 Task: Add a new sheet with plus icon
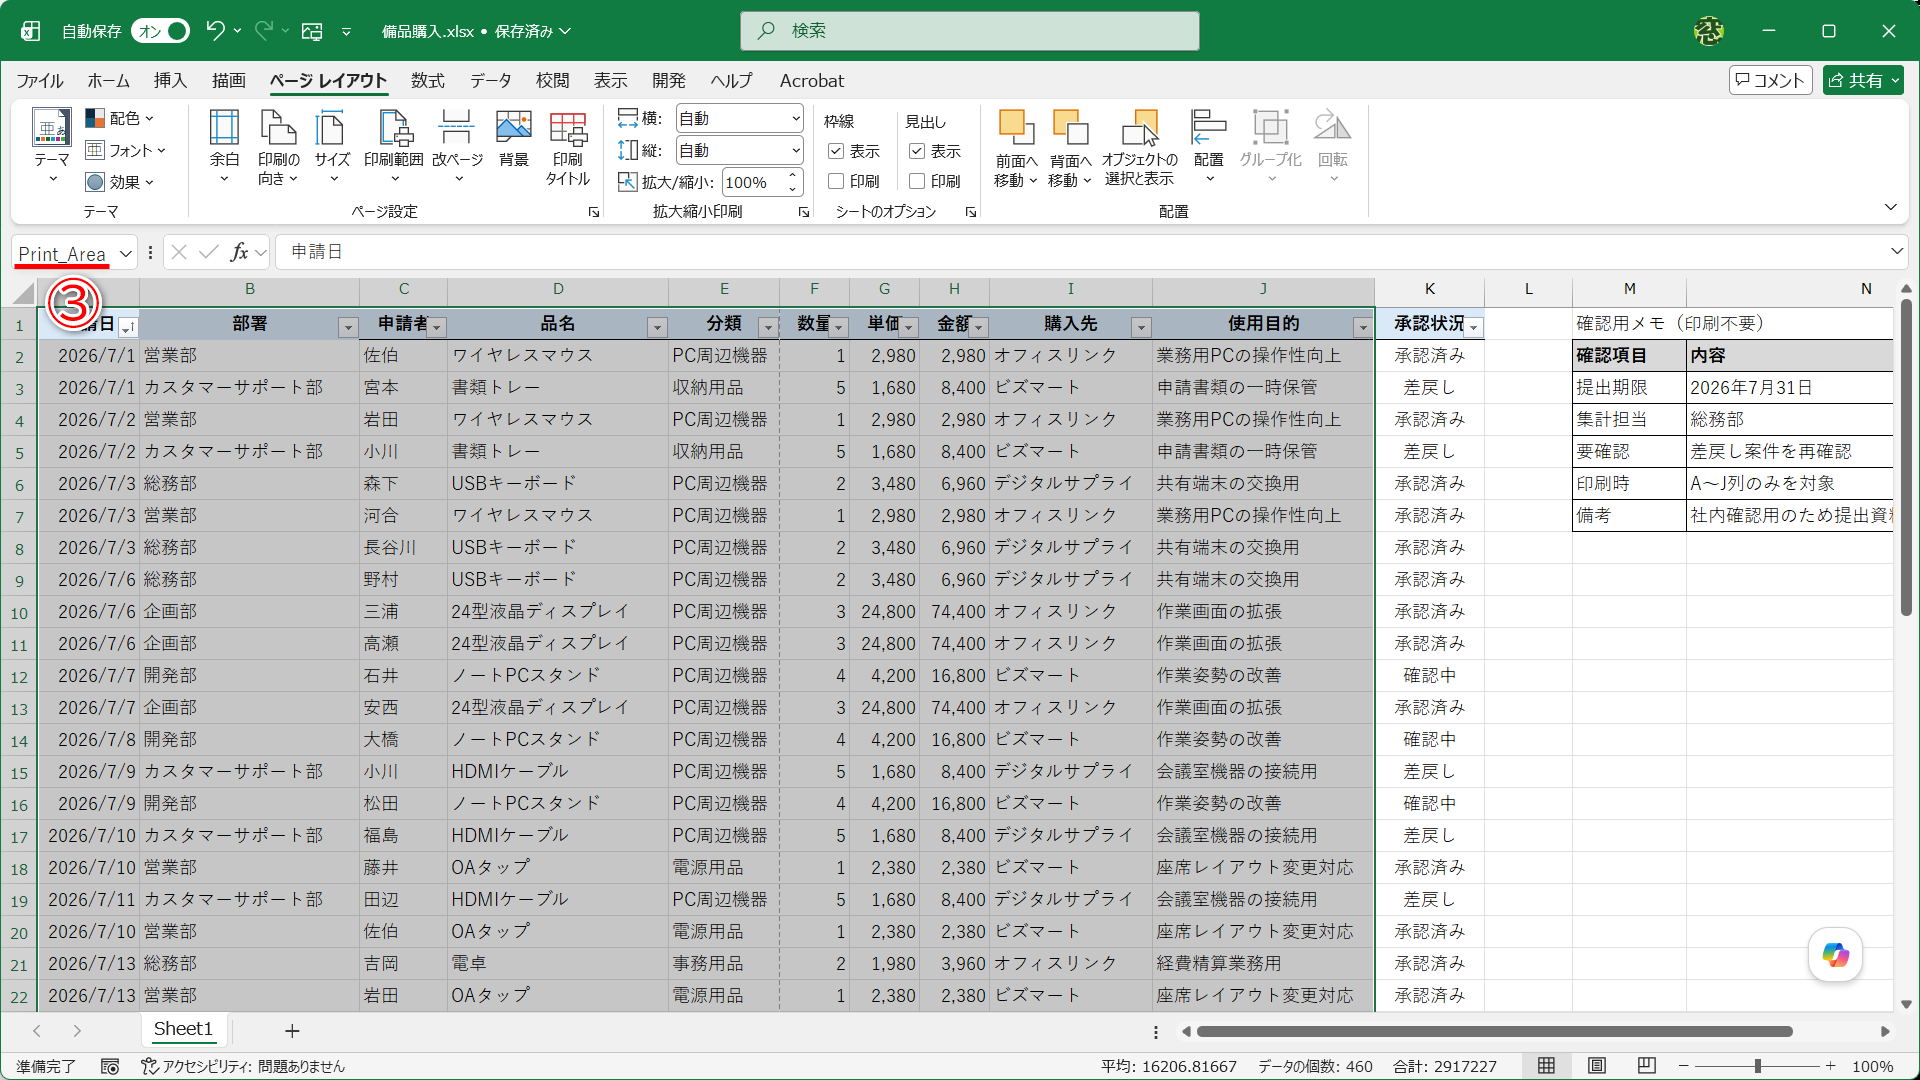point(292,1031)
